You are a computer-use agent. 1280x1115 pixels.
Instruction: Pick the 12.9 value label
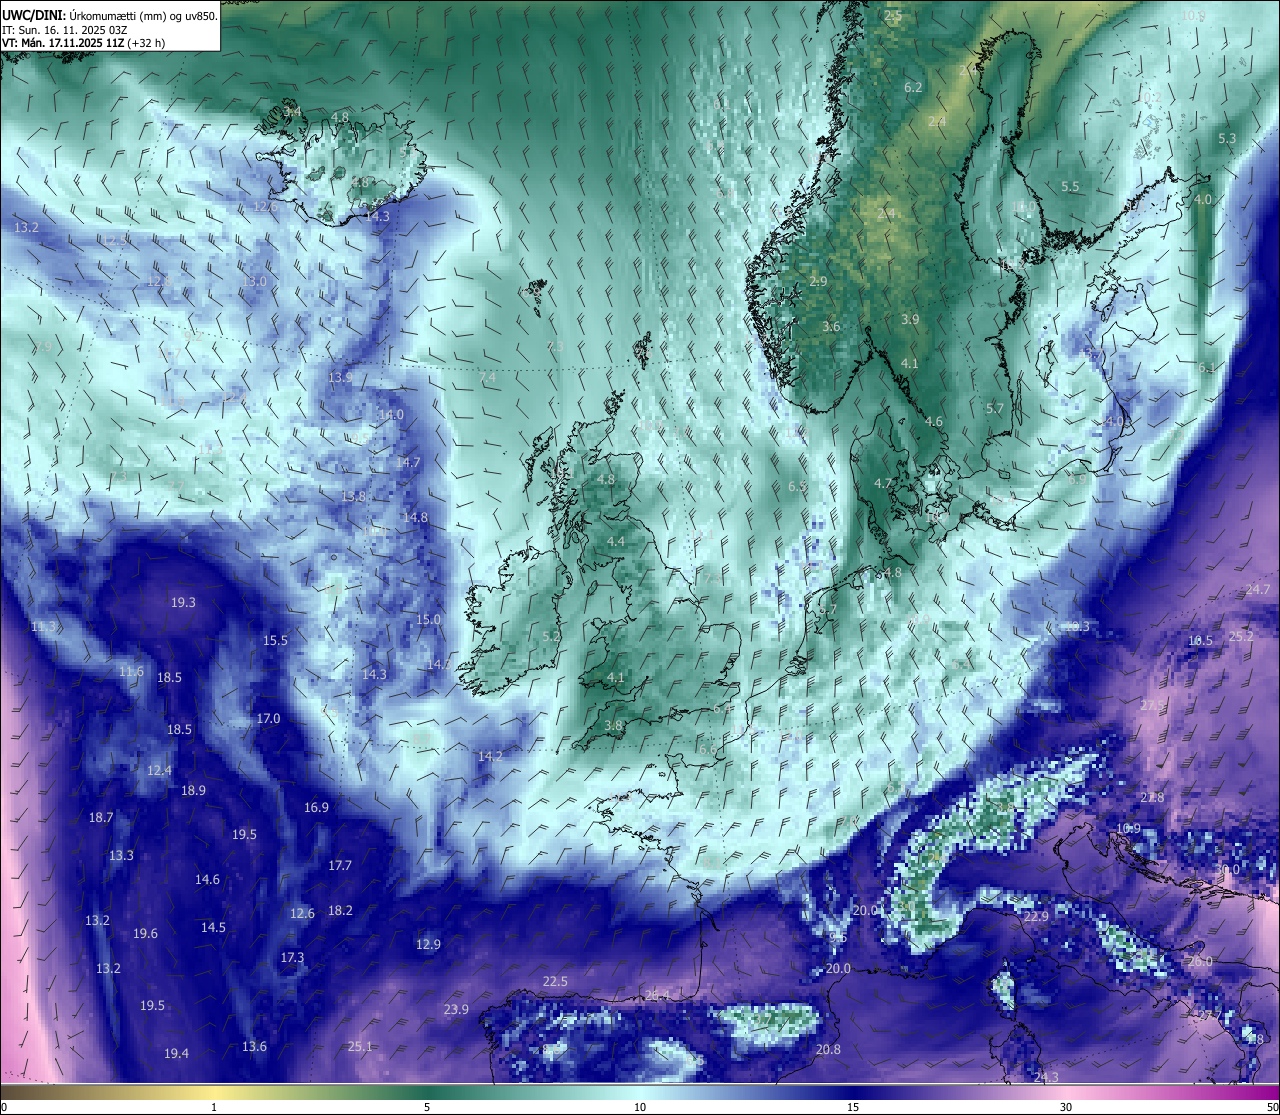click(428, 944)
